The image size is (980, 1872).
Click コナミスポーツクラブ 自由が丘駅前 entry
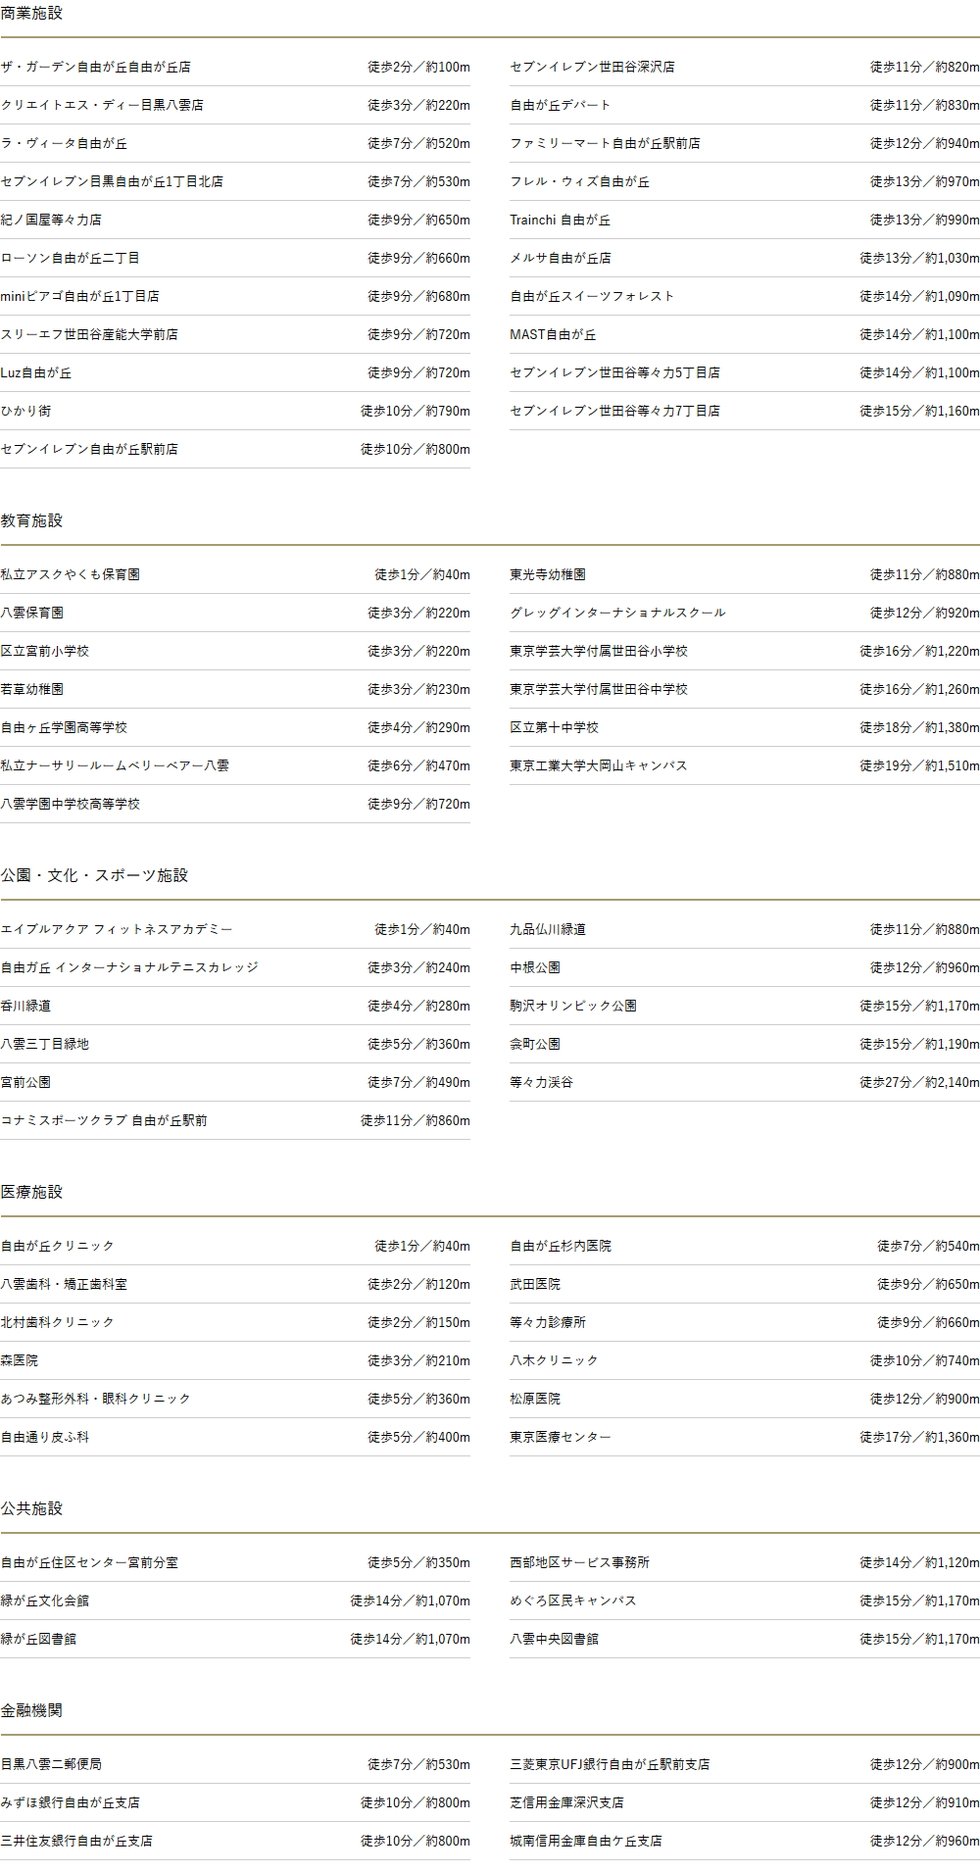[x=235, y=1121]
